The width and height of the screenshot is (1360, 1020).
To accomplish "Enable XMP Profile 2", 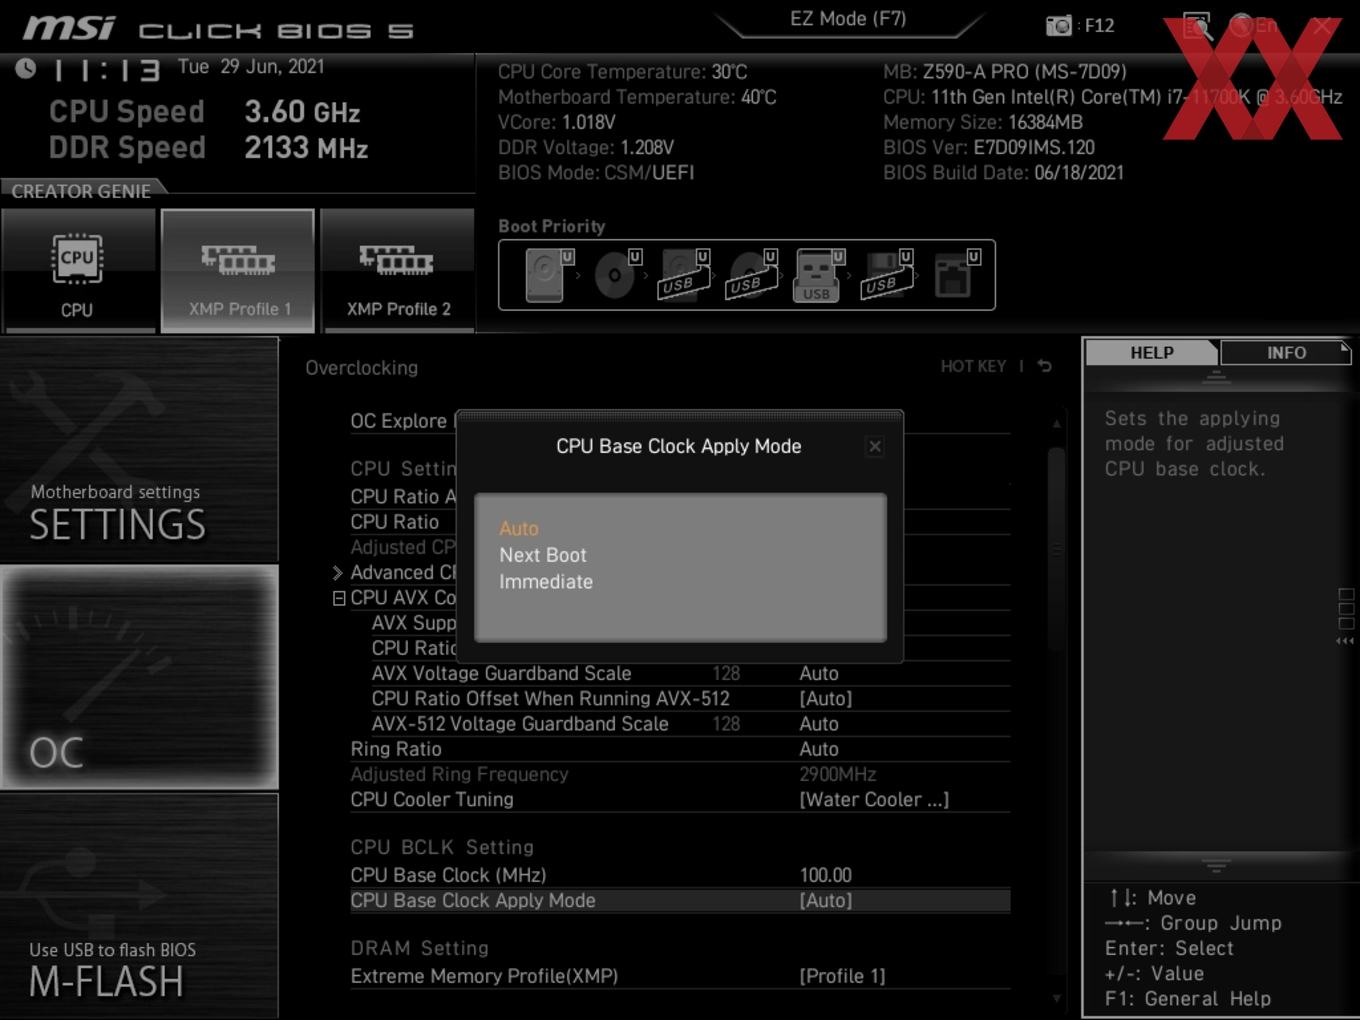I will pyautogui.click(x=398, y=270).
